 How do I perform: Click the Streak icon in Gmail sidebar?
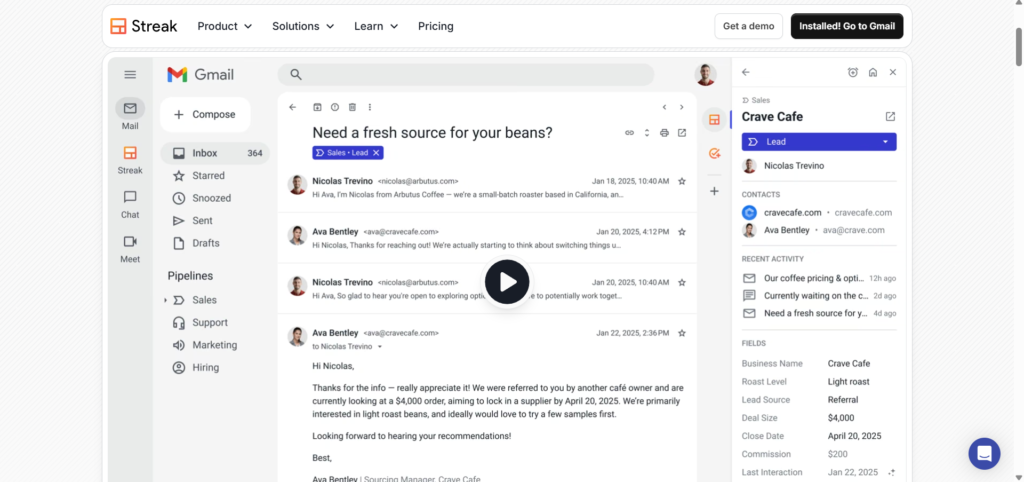(x=130, y=153)
